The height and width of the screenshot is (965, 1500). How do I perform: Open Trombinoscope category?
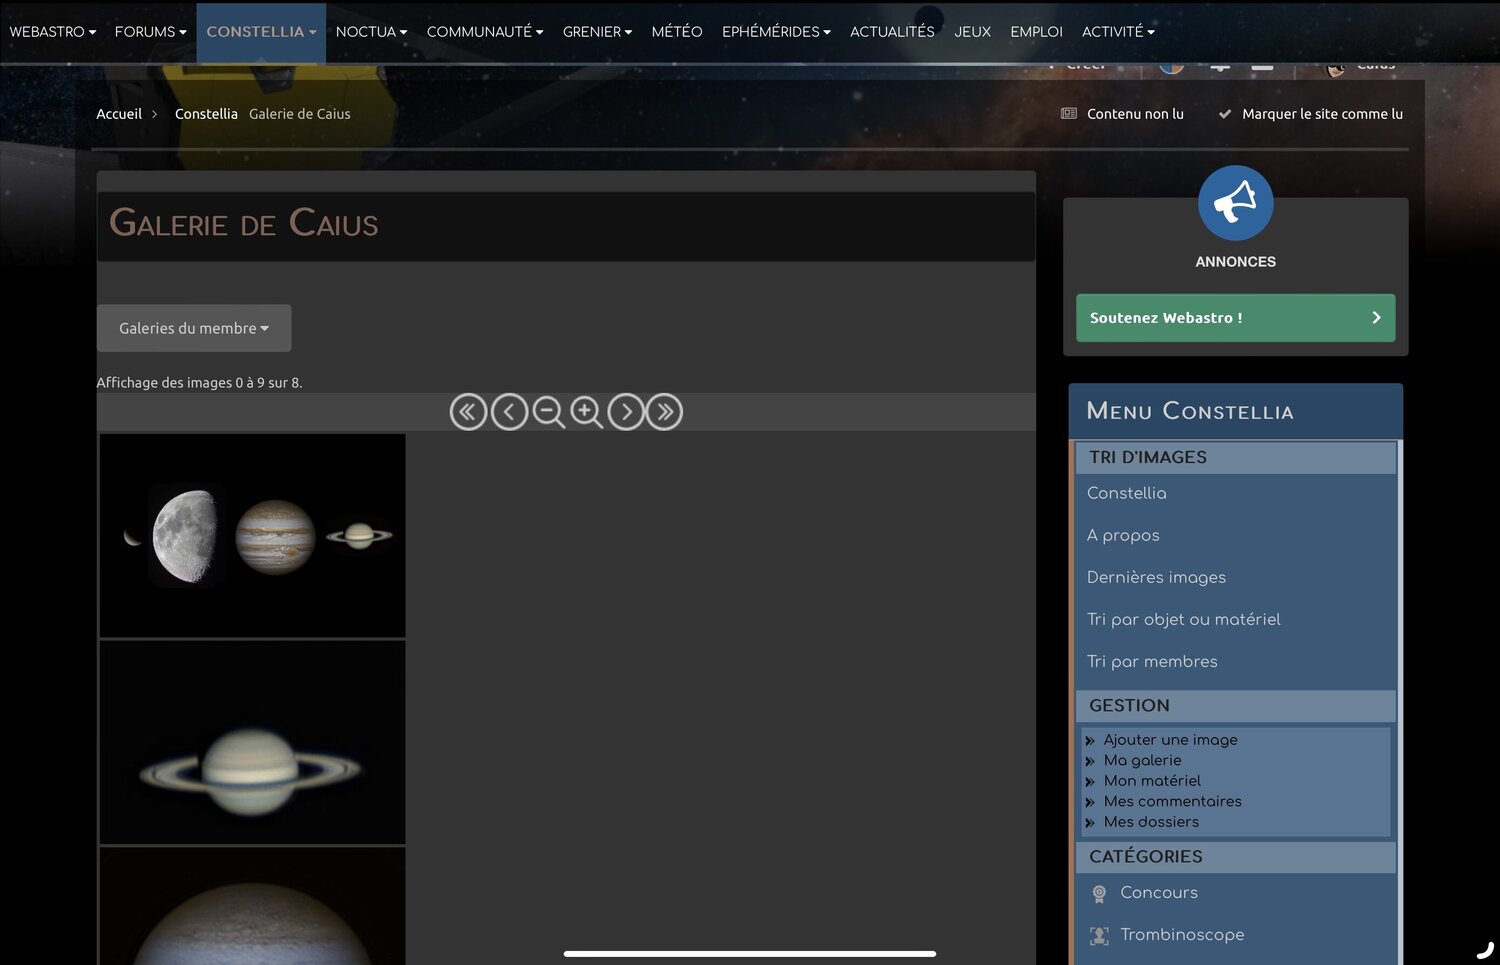[x=1182, y=935]
